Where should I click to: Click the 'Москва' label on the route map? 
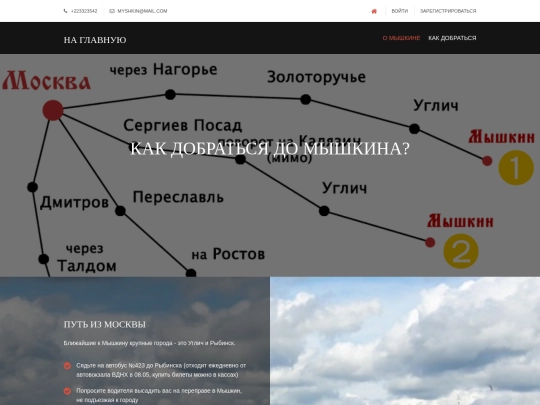point(46,81)
